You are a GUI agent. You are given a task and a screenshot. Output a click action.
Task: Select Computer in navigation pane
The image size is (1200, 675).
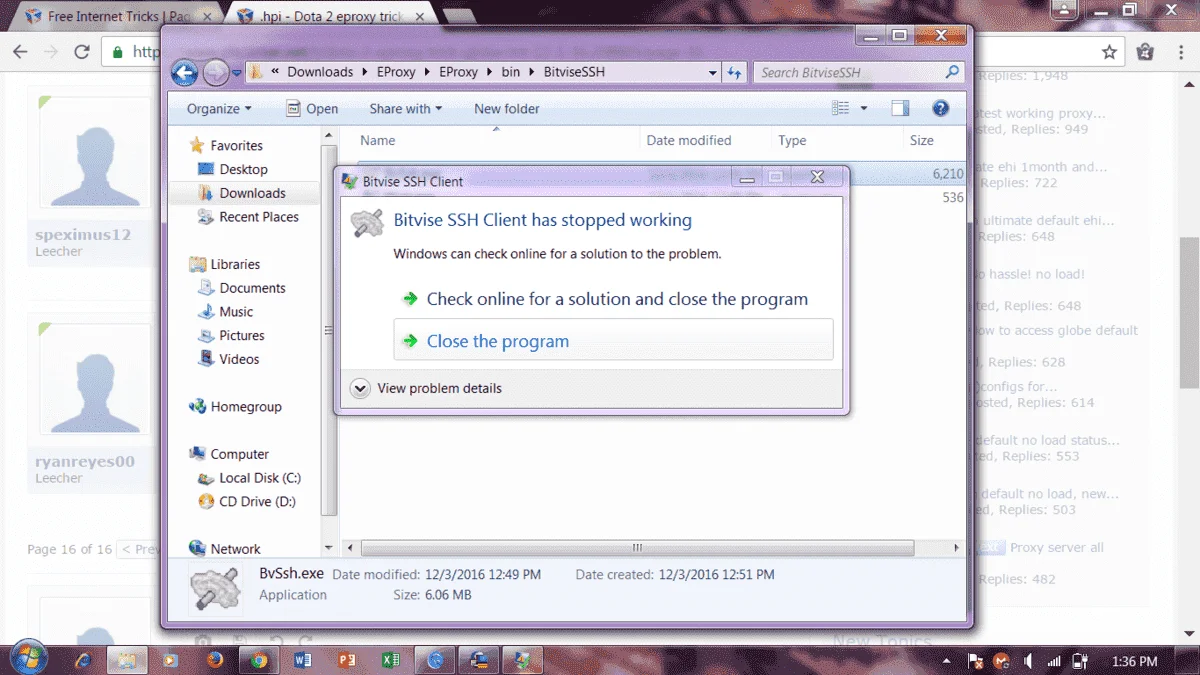click(x=239, y=454)
